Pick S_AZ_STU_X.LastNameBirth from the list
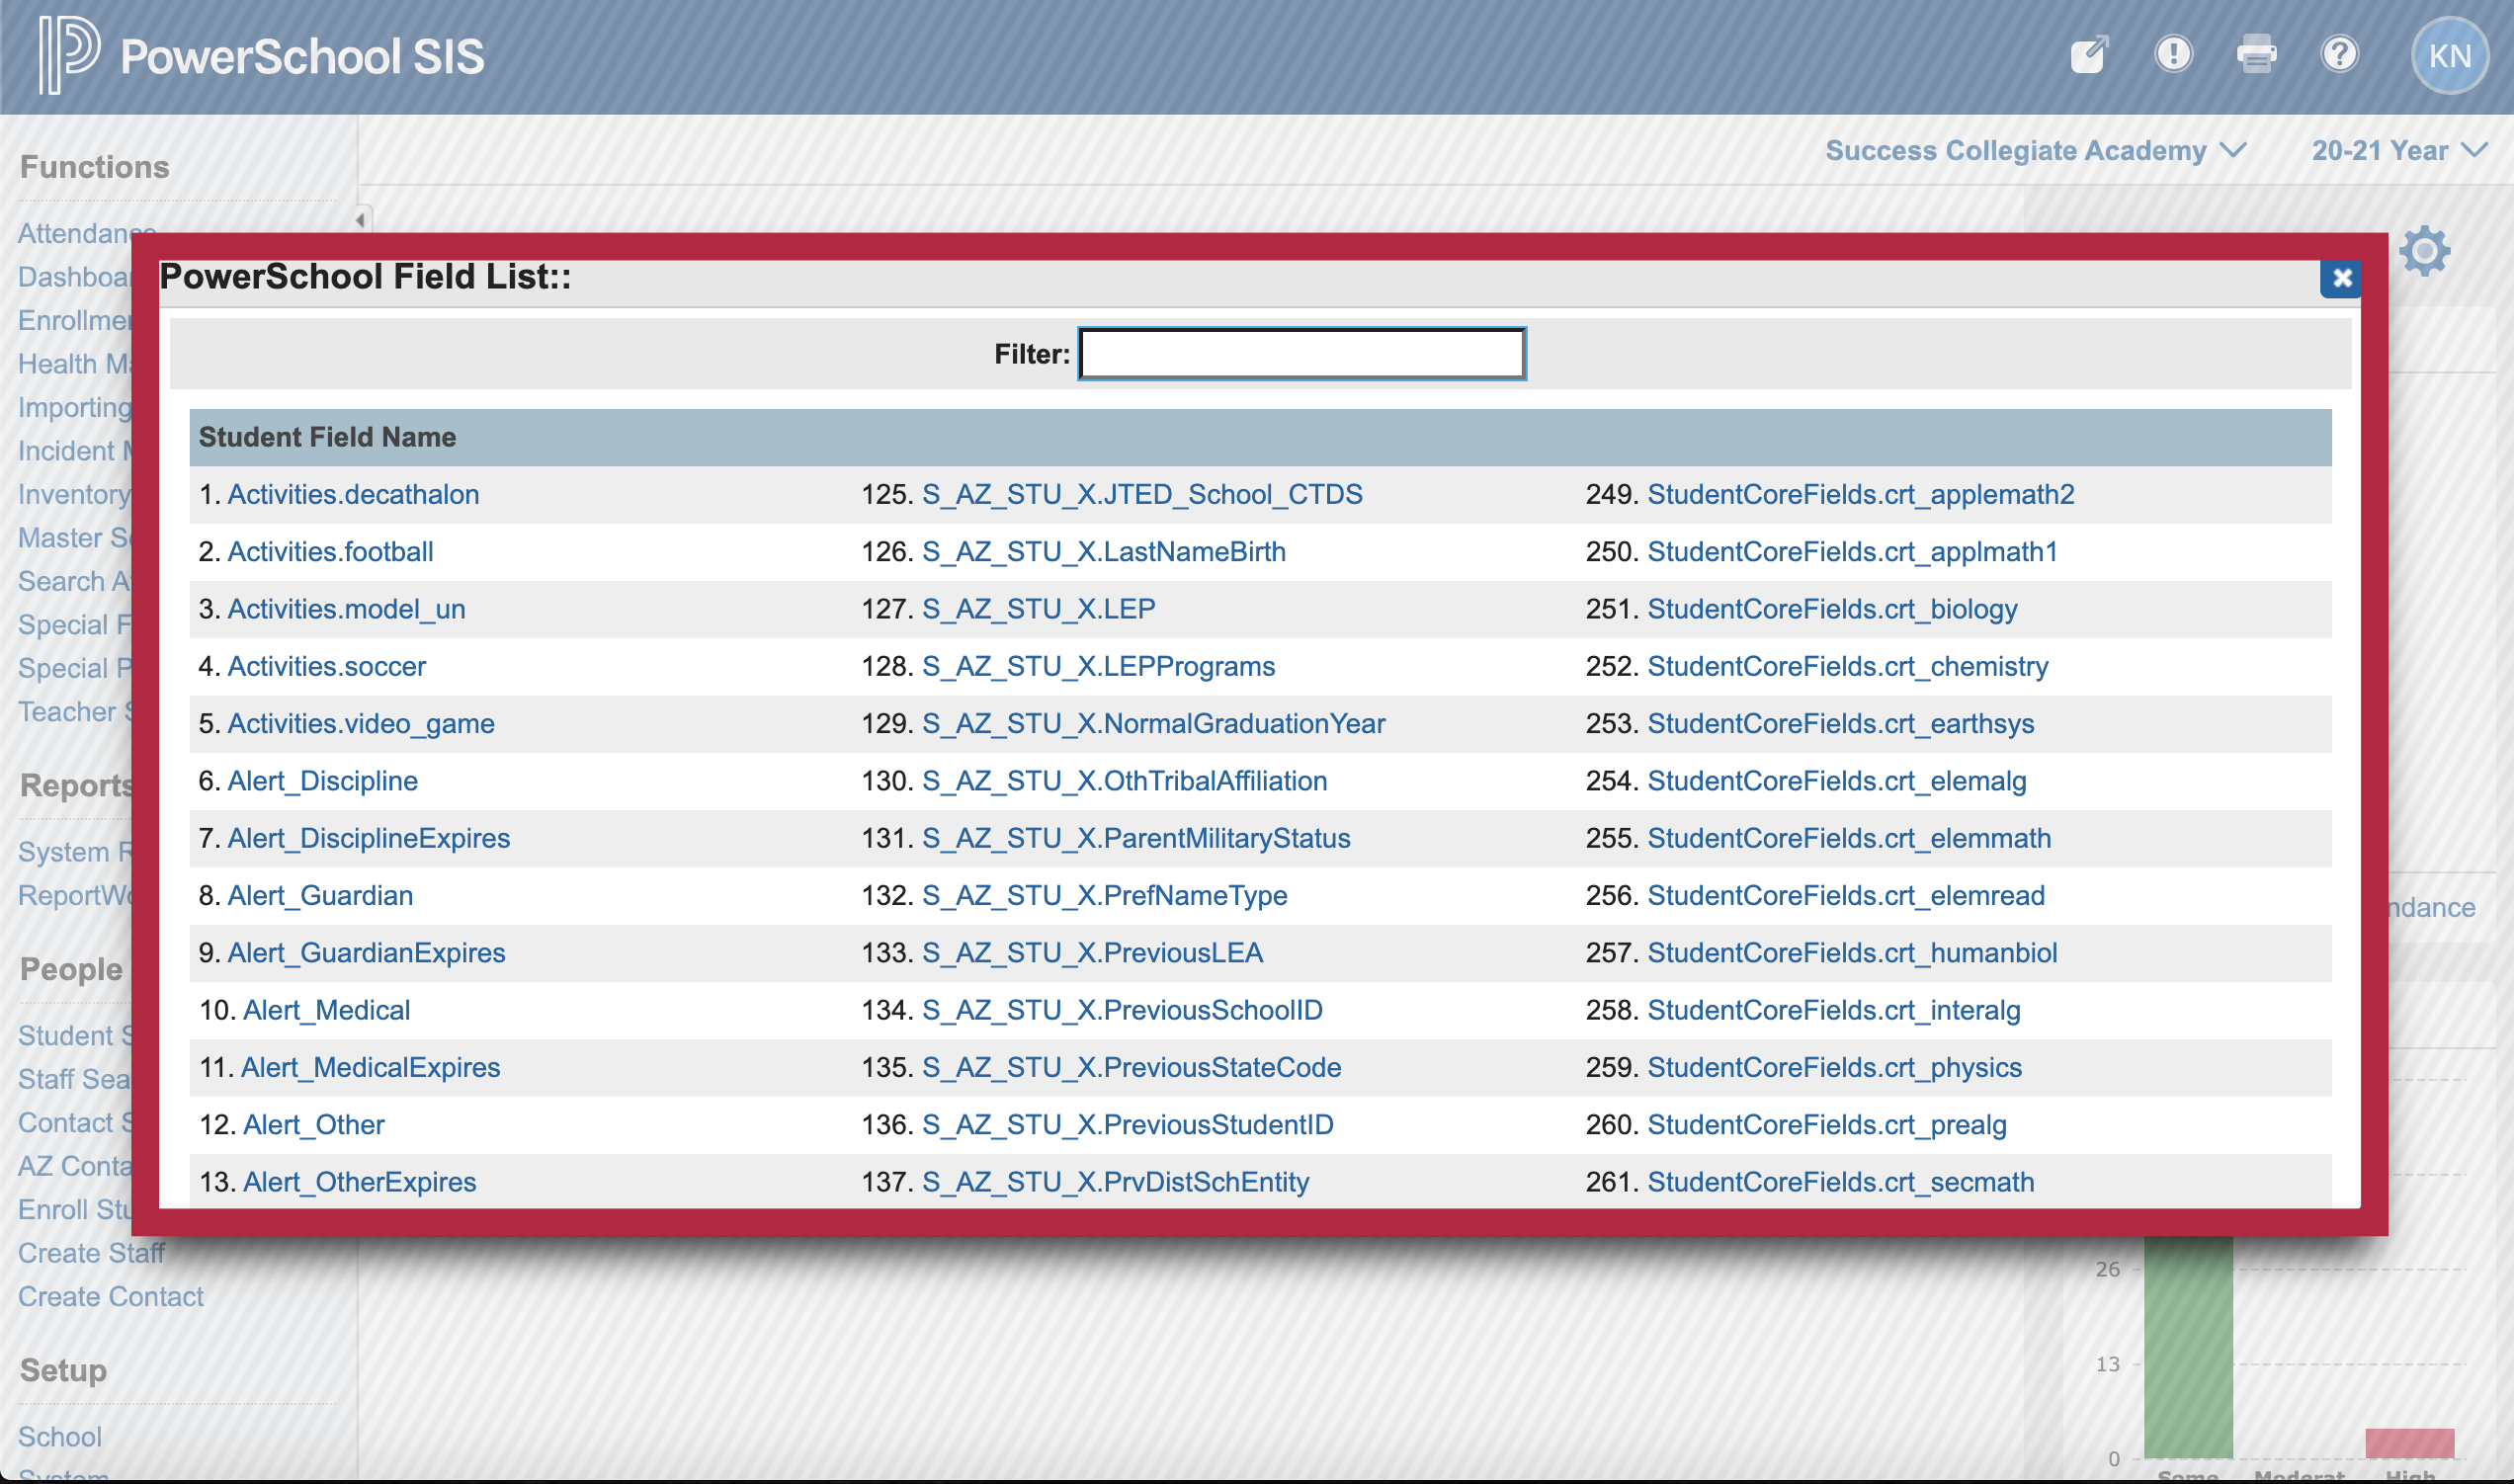The width and height of the screenshot is (2514, 1484). (1103, 552)
